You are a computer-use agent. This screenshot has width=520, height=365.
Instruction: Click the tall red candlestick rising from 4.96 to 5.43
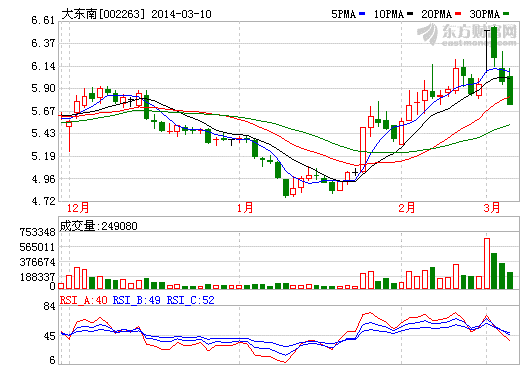[363, 149]
